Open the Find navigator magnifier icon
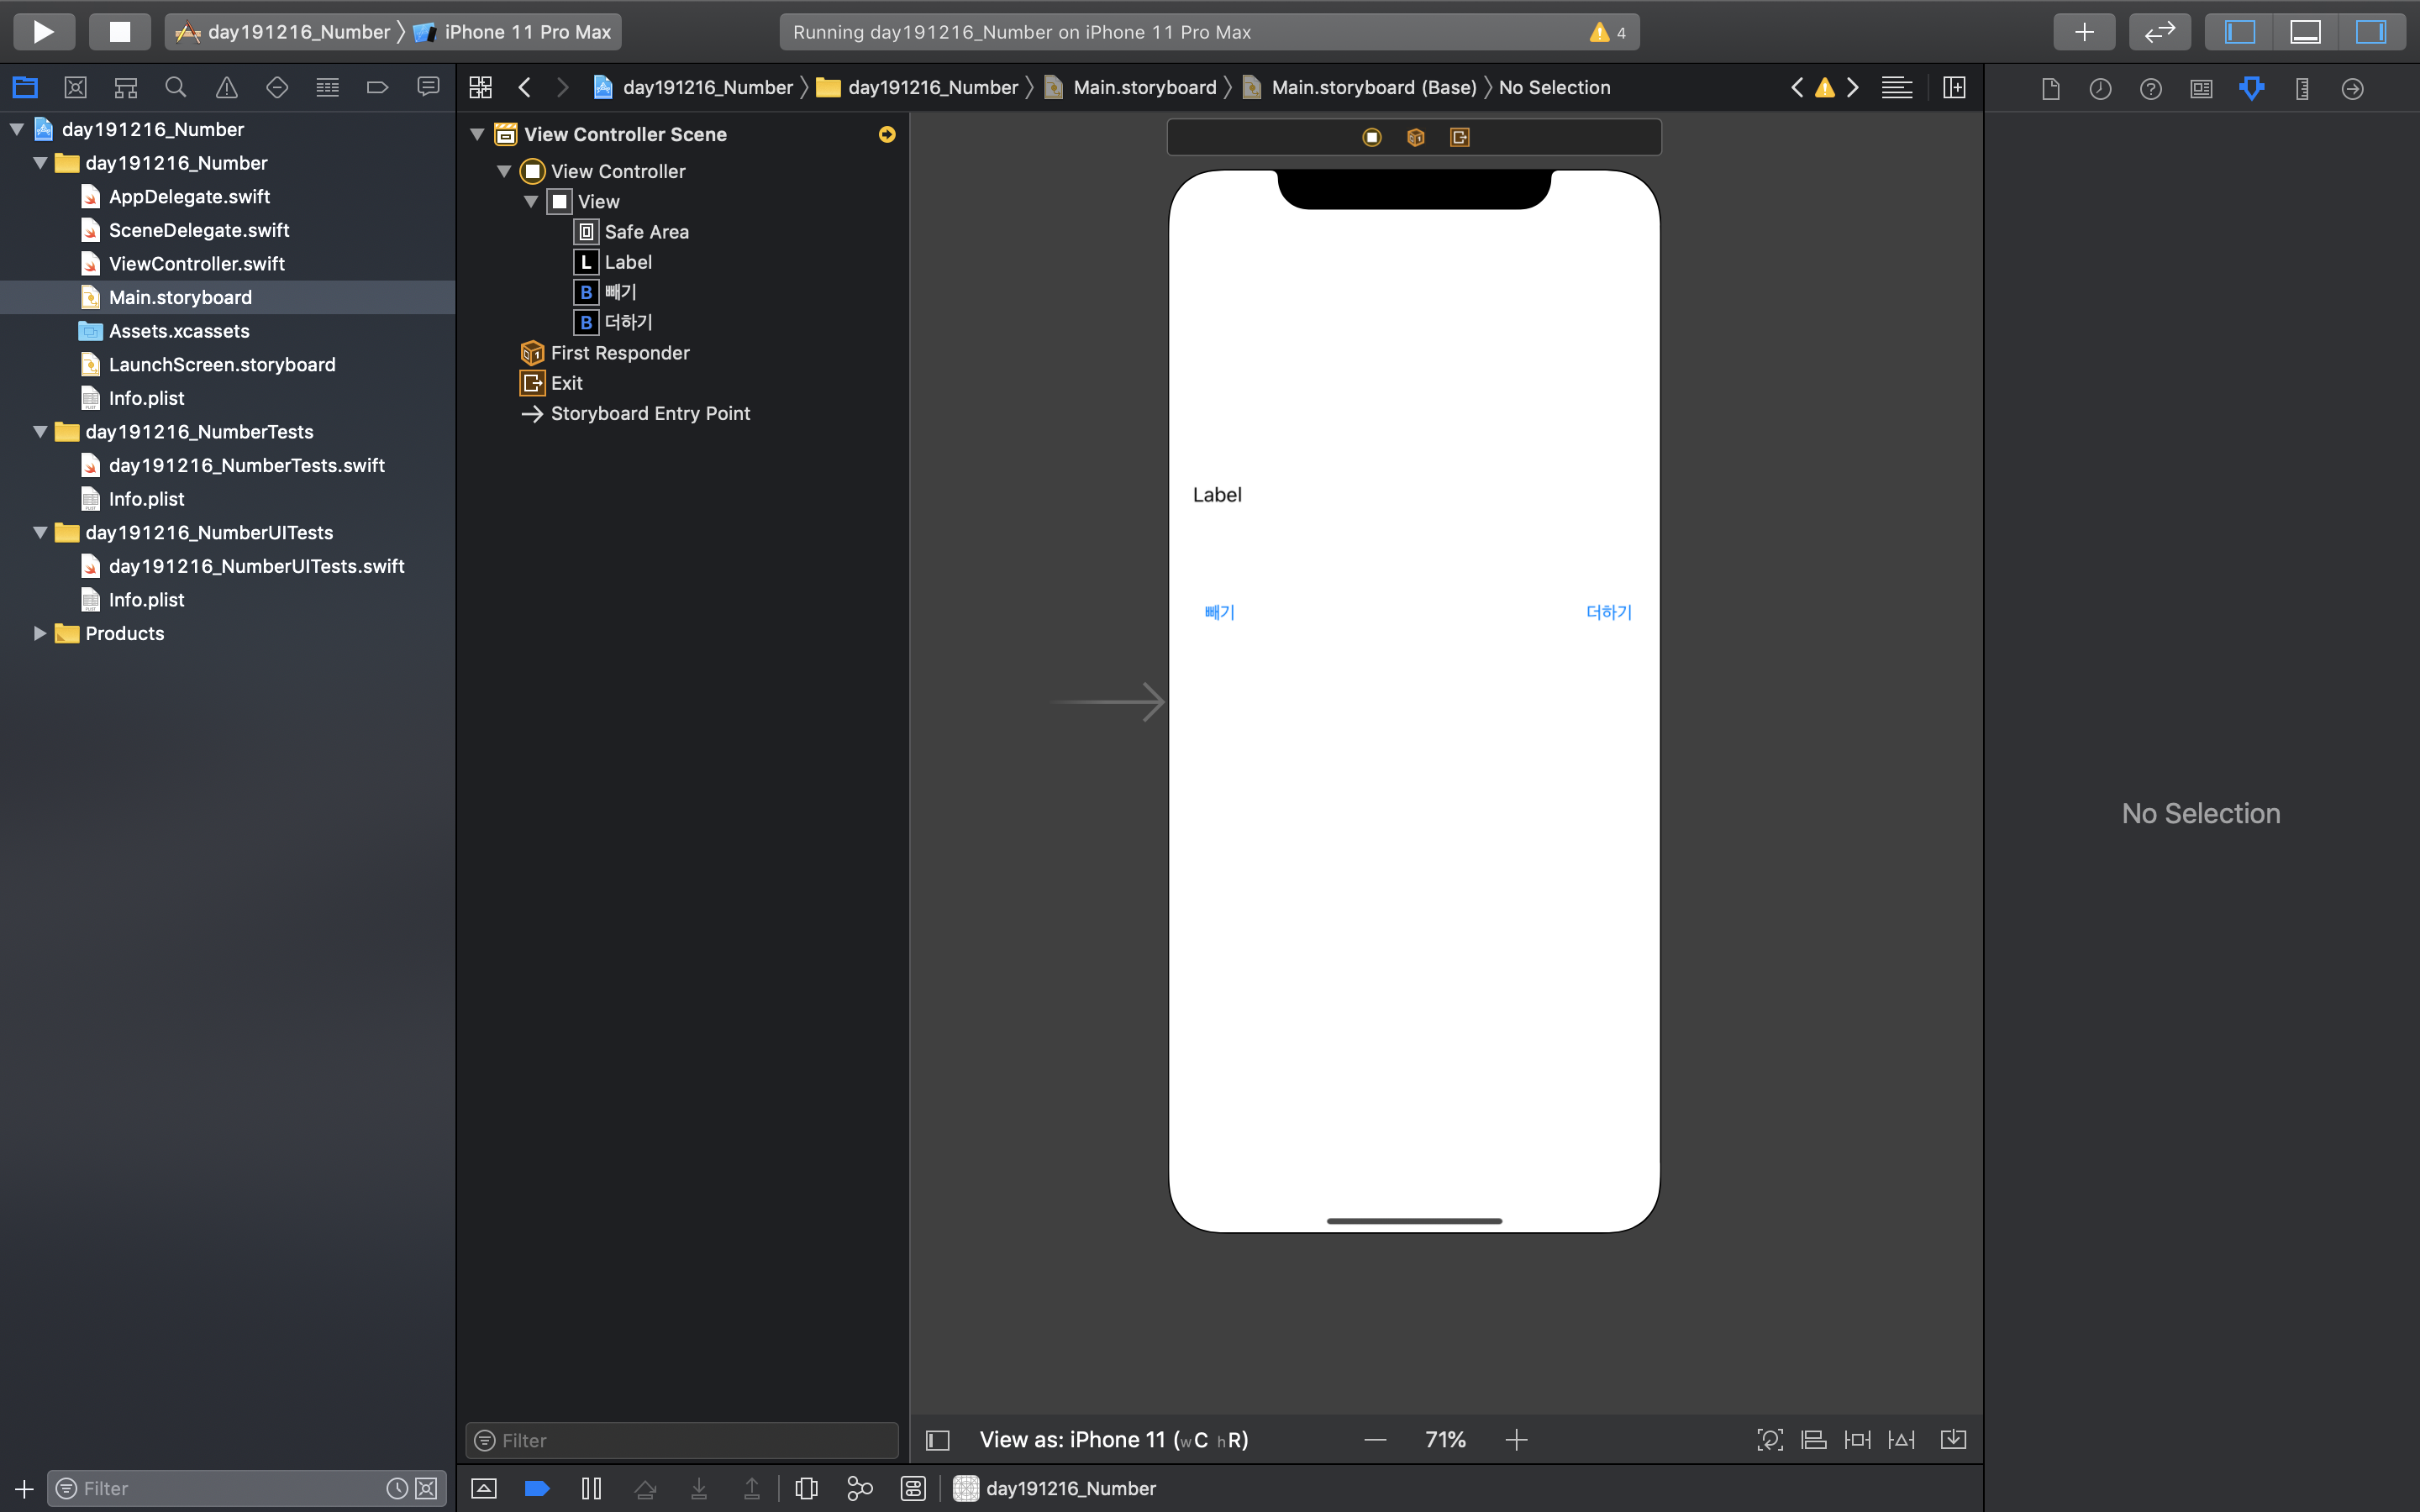 (176, 88)
